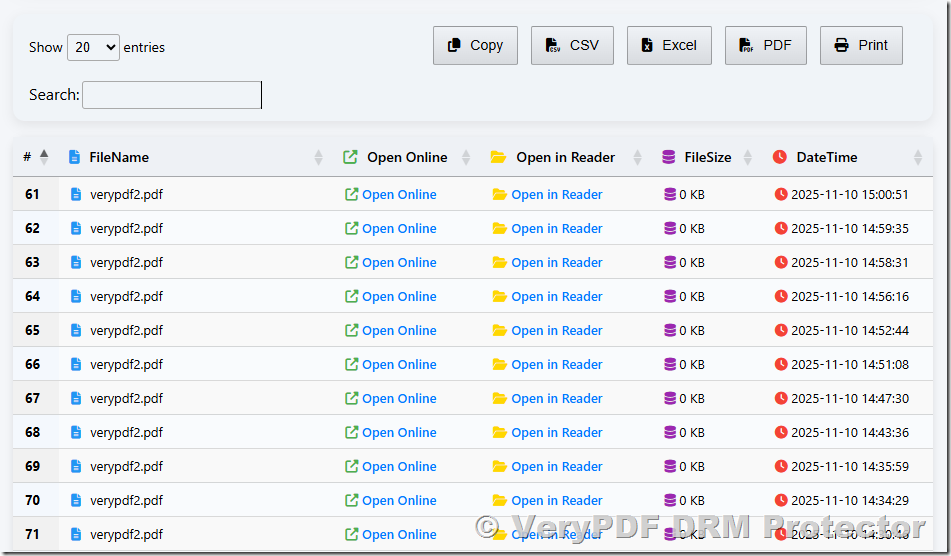Export table with Excel button
Viewport: 951px width, 556px height.
(669, 45)
